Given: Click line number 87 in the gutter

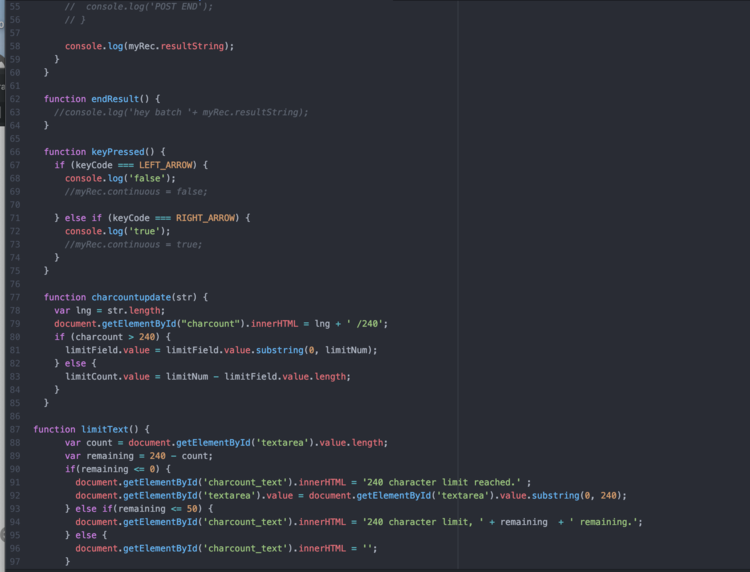Looking at the screenshot, I should [15, 429].
